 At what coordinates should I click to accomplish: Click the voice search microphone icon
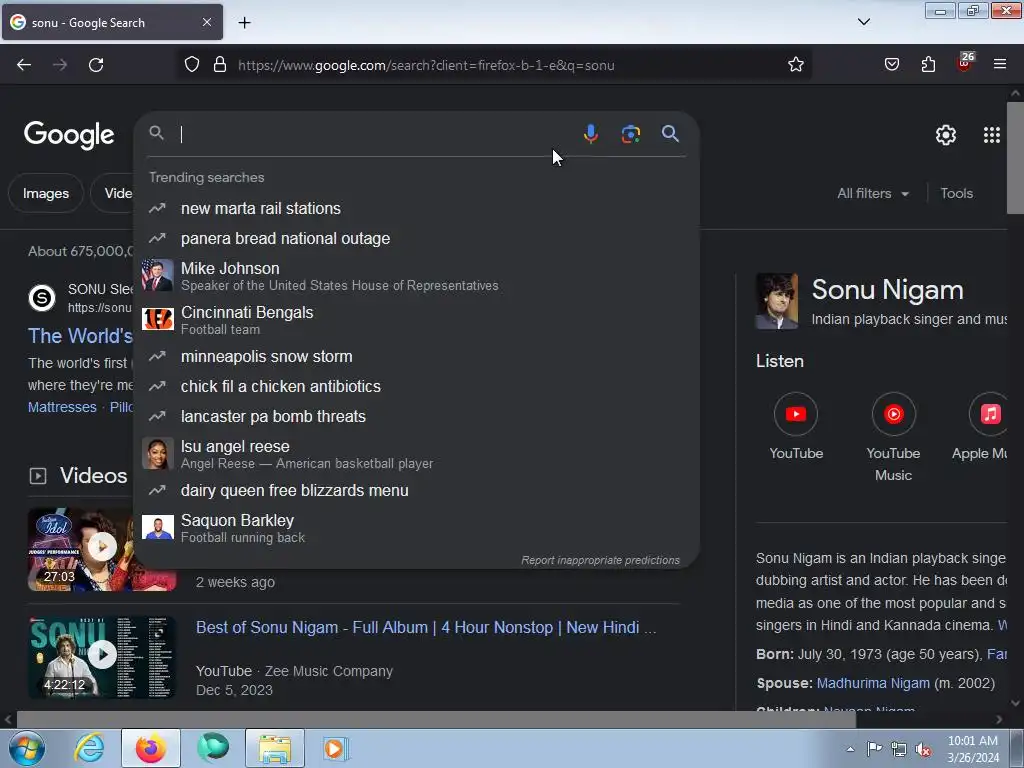click(x=590, y=134)
